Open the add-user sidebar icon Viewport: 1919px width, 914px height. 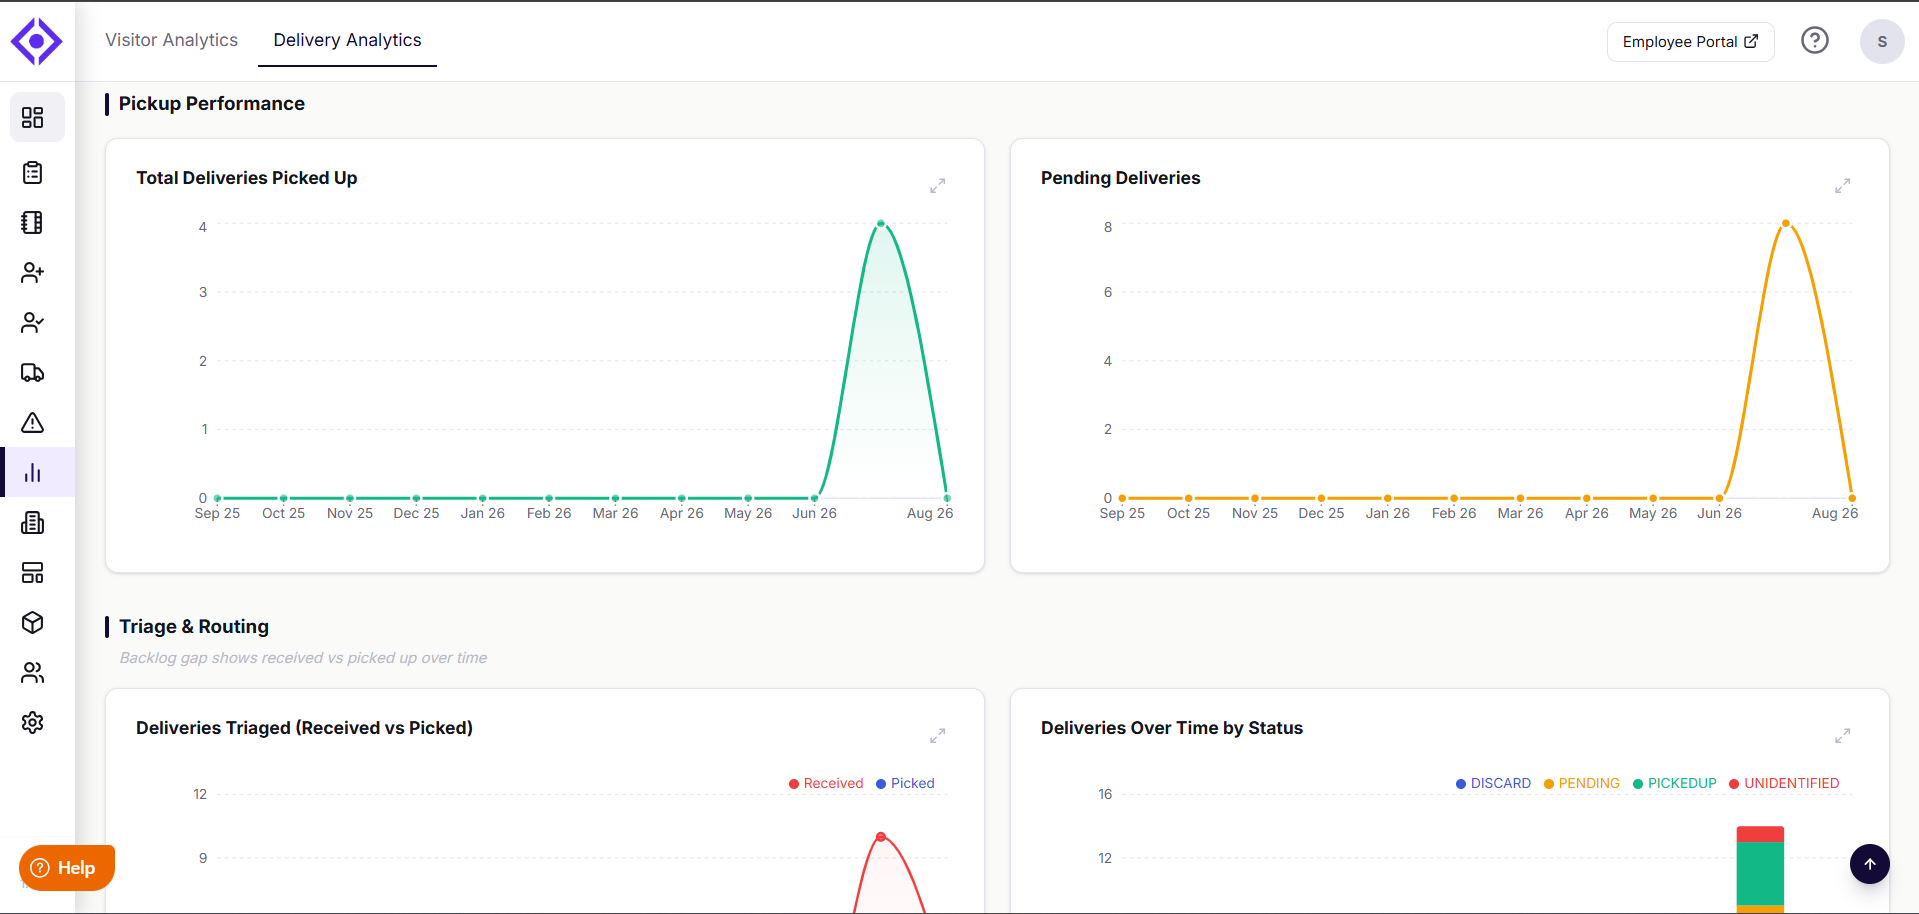coord(33,273)
